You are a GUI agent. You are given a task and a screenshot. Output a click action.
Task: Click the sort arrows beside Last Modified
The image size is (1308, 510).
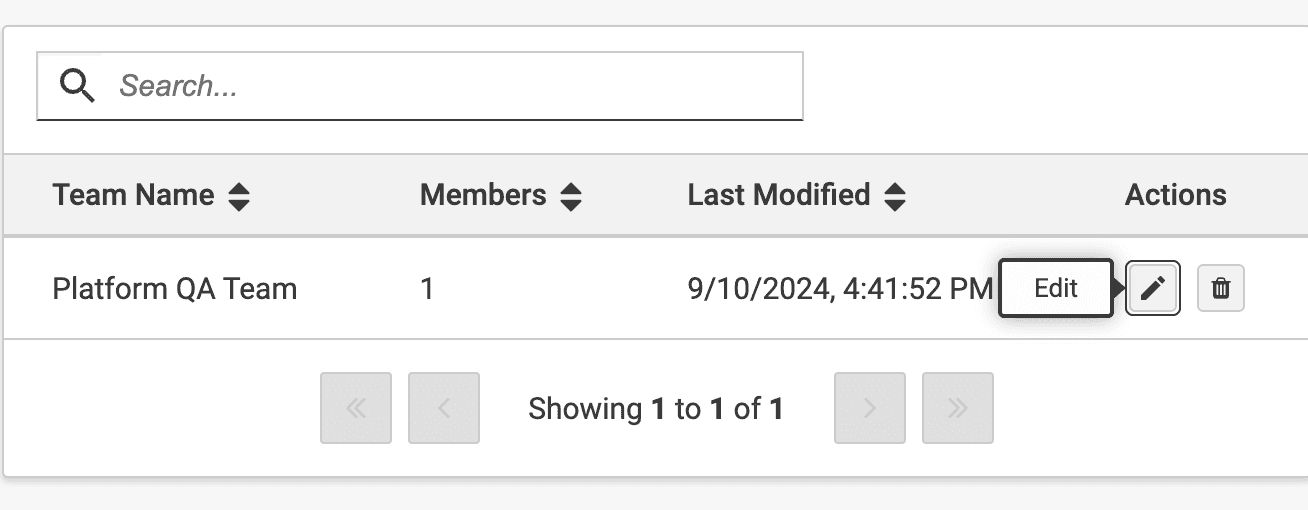tap(895, 196)
